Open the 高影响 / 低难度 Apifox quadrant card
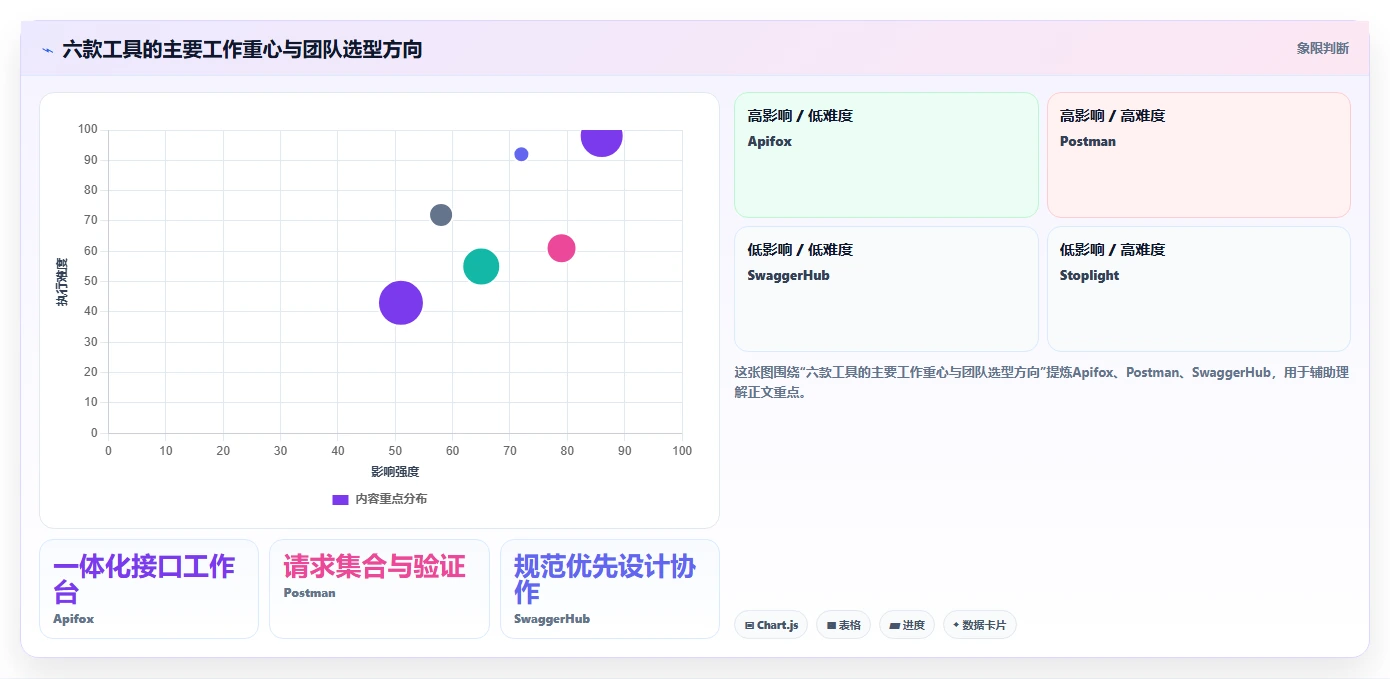 (x=886, y=155)
